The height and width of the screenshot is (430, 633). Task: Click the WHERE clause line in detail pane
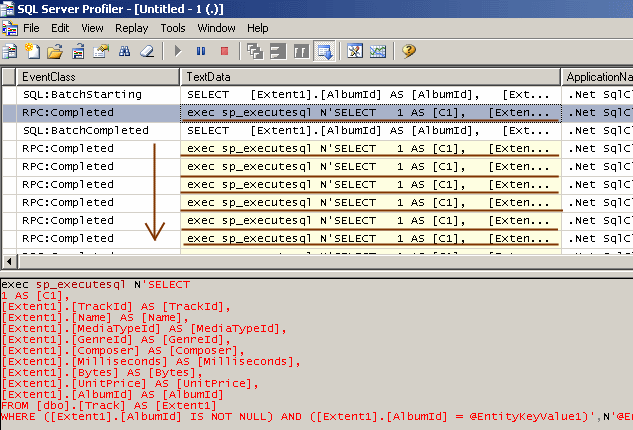(x=317, y=416)
